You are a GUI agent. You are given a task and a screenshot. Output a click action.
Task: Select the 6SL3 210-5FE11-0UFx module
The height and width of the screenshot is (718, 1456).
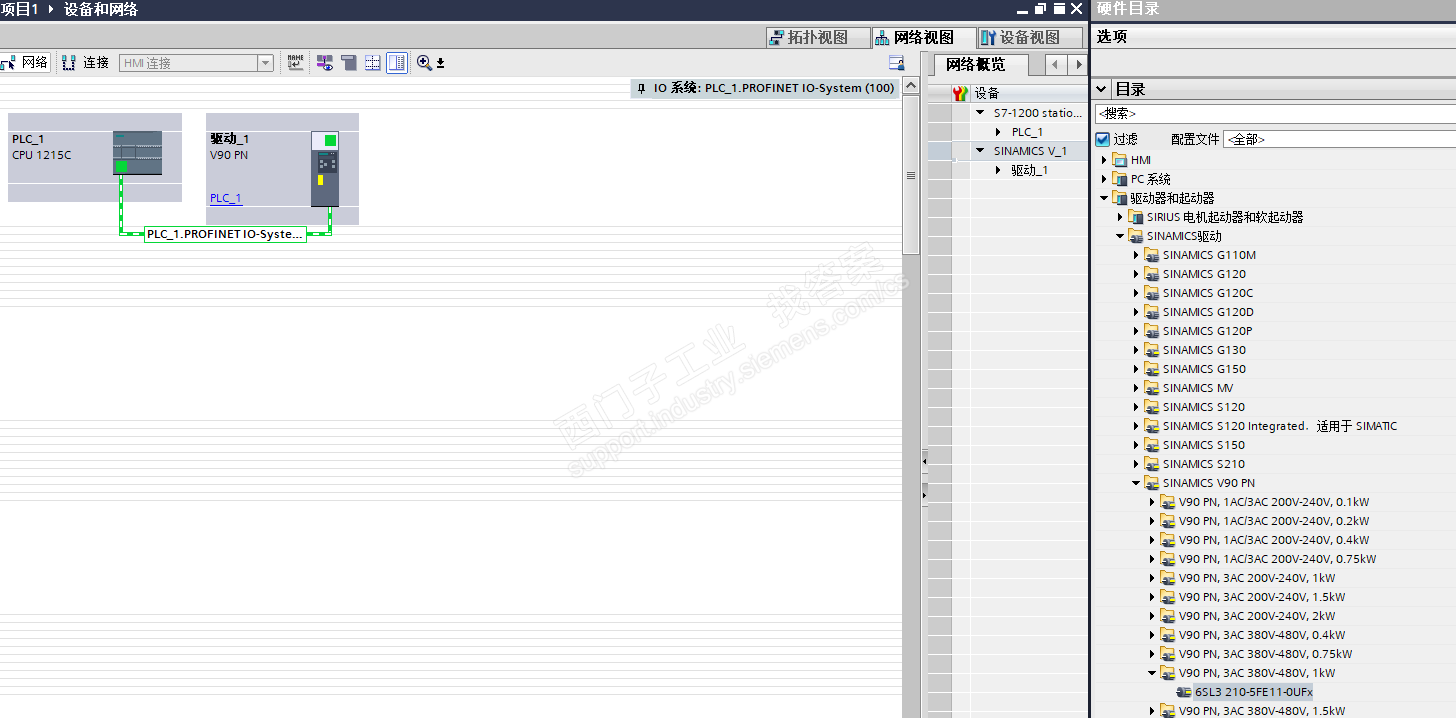pyautogui.click(x=1253, y=692)
